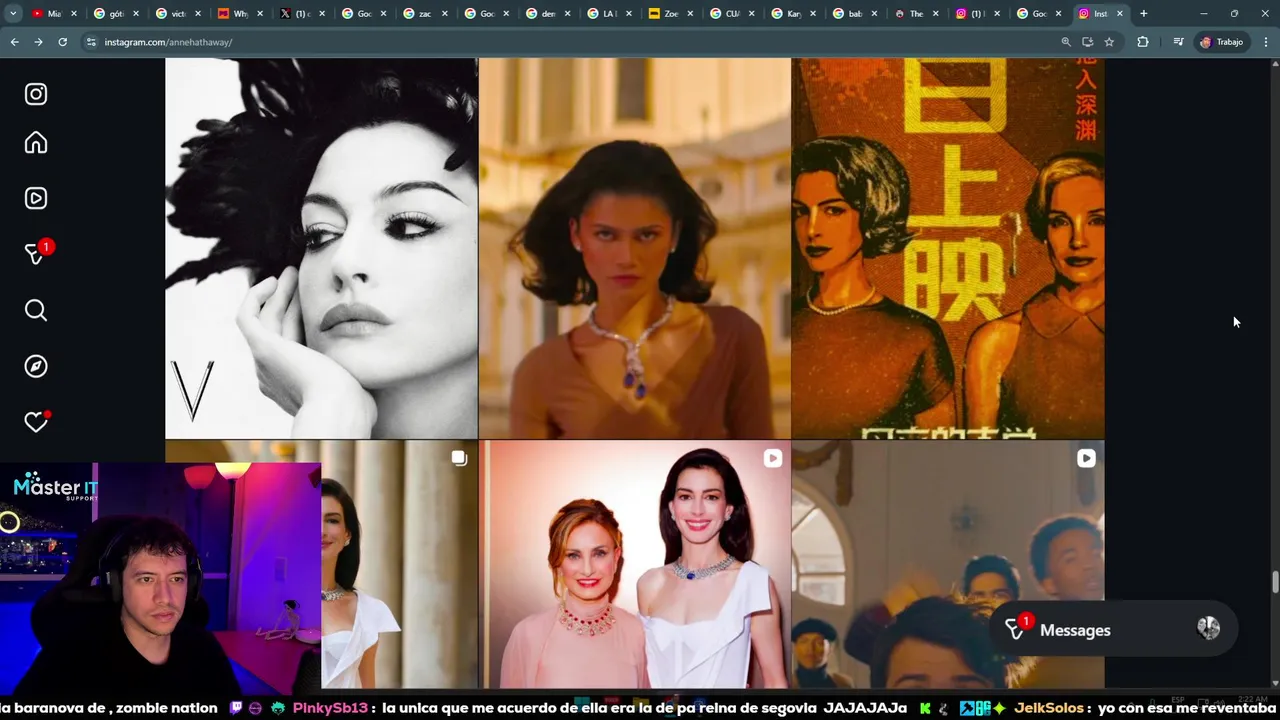
Task: Open the media controls icon
Action: click(x=1178, y=42)
